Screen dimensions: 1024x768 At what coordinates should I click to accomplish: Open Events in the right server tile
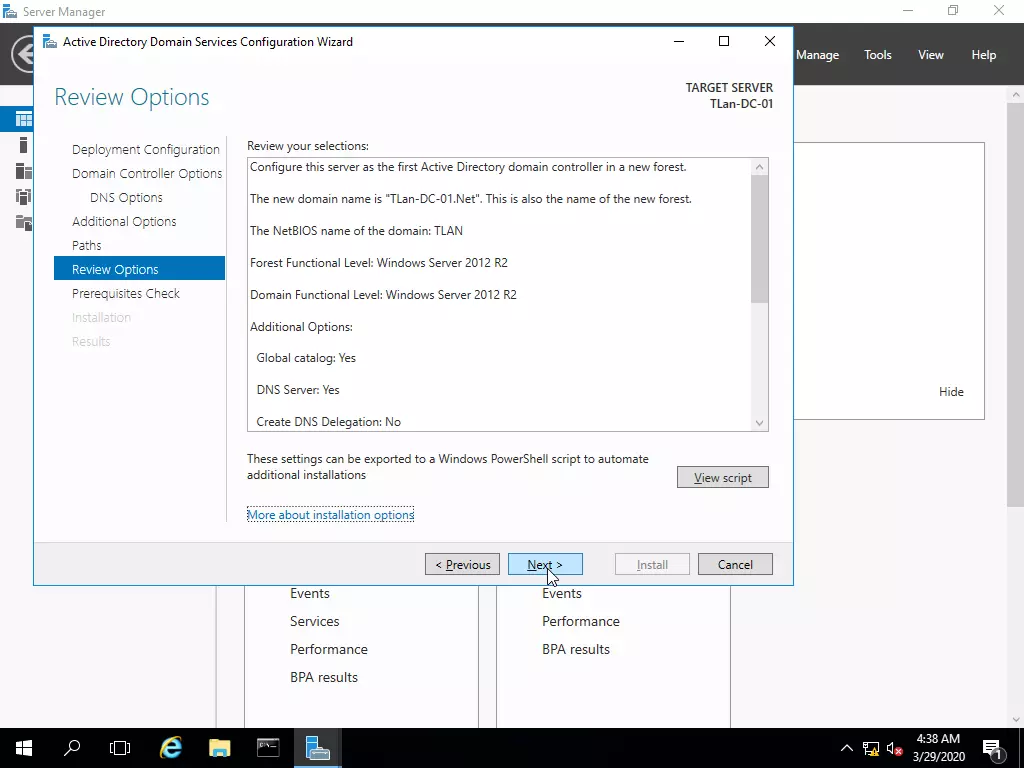tap(562, 593)
